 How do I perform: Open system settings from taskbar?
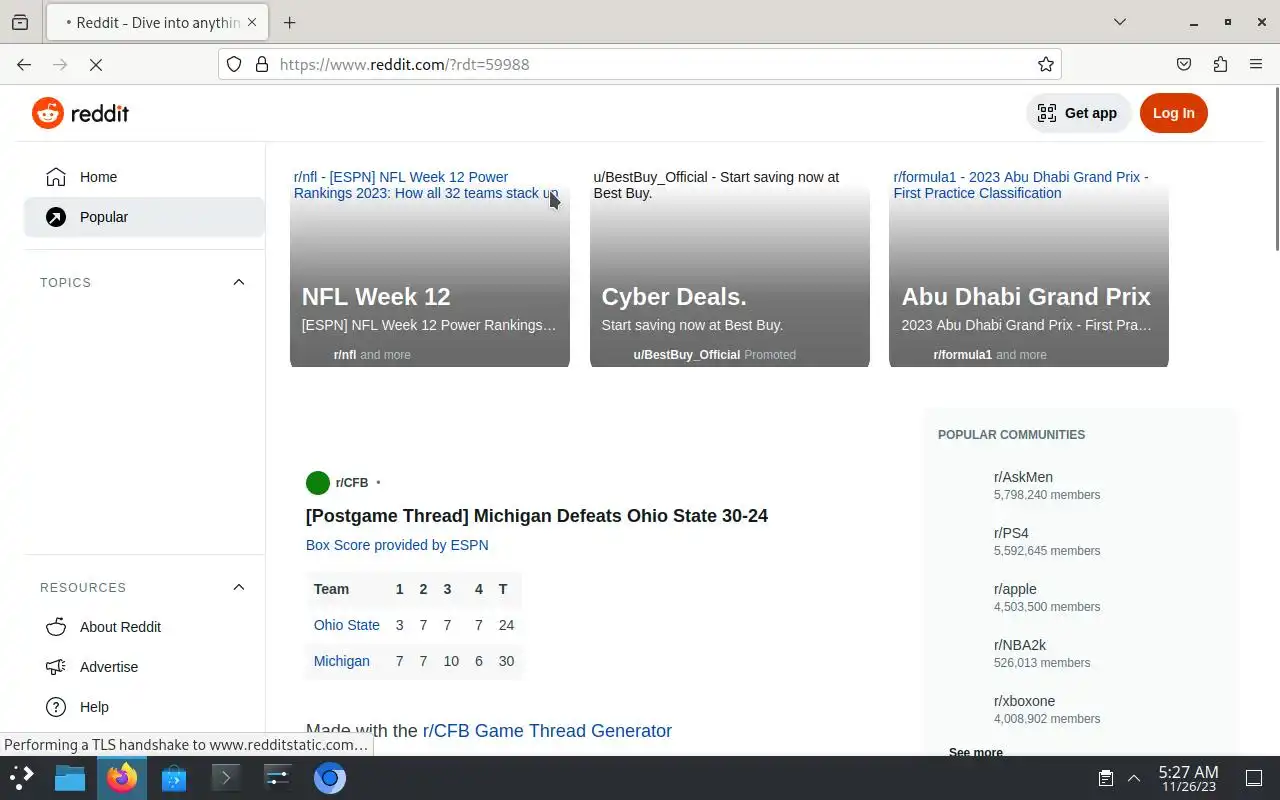(278, 777)
